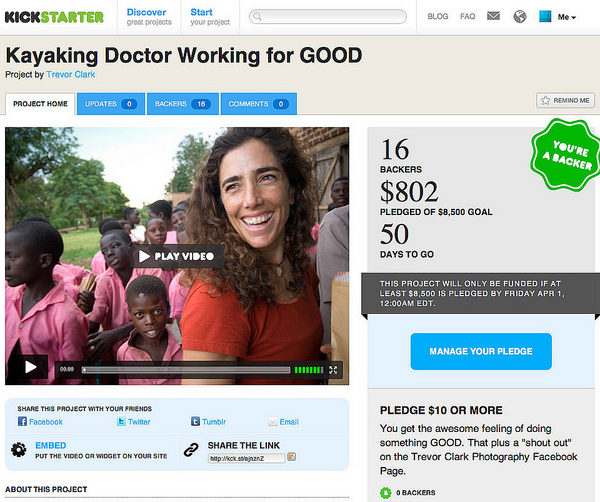Image resolution: width=600 pixels, height=502 pixels.
Task: Share project via Facebook icon
Action: [x=22, y=422]
